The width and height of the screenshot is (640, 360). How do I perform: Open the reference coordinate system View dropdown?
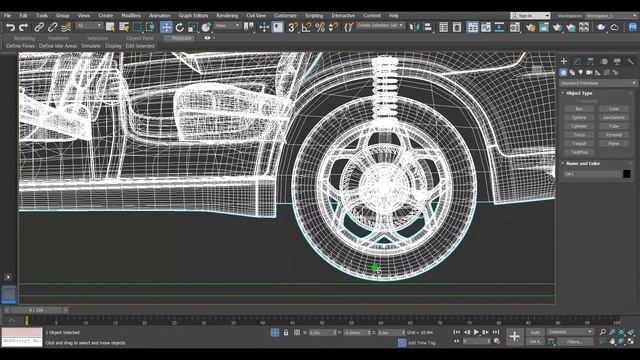(227, 26)
